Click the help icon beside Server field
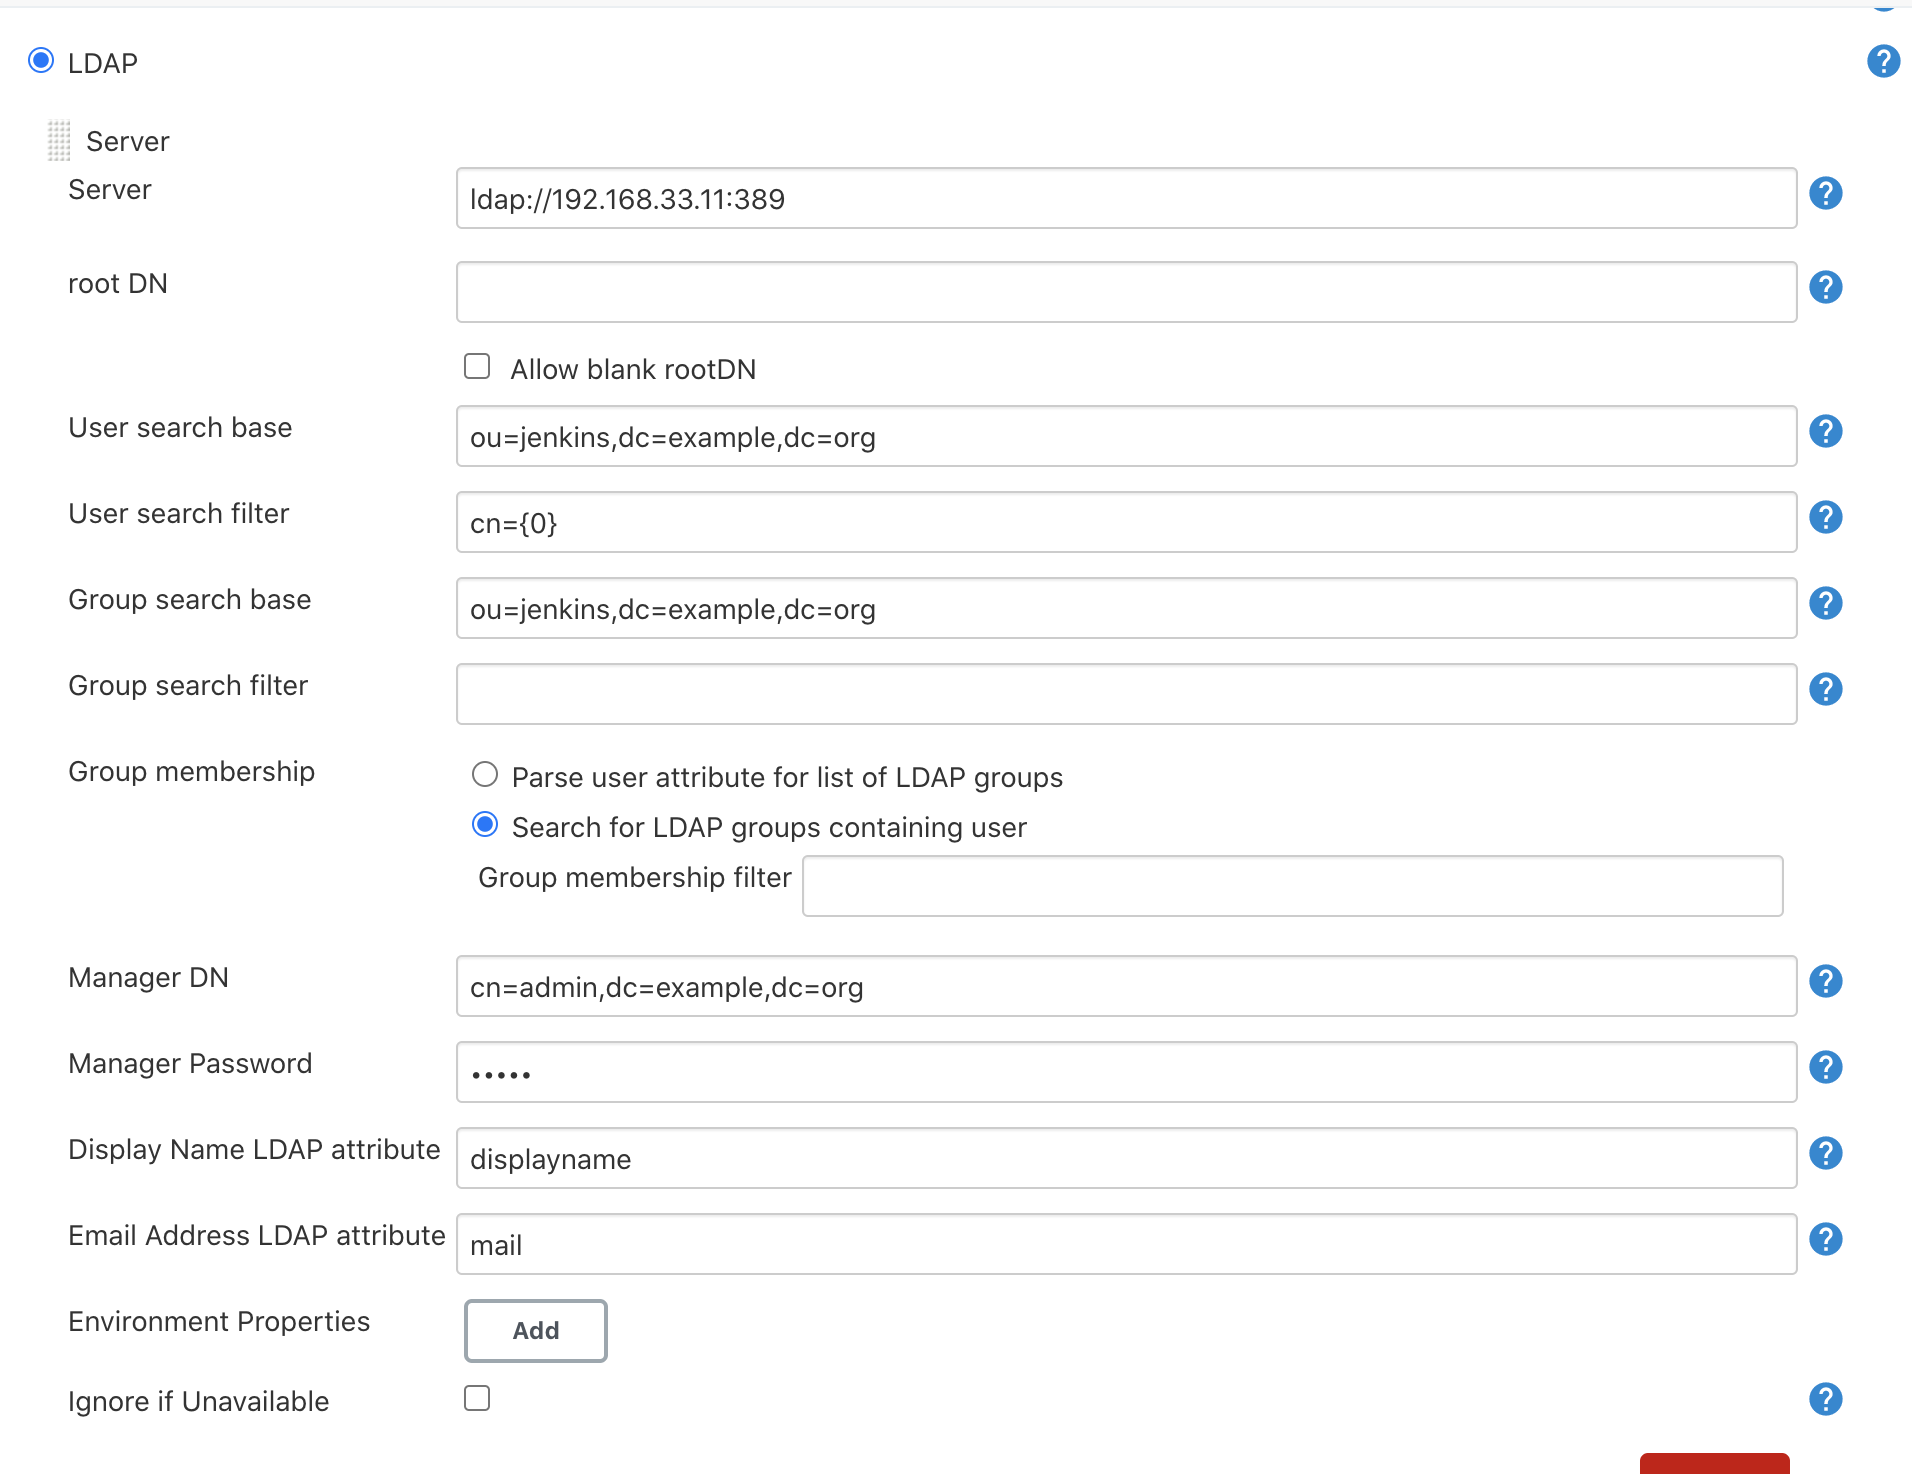 click(x=1825, y=193)
